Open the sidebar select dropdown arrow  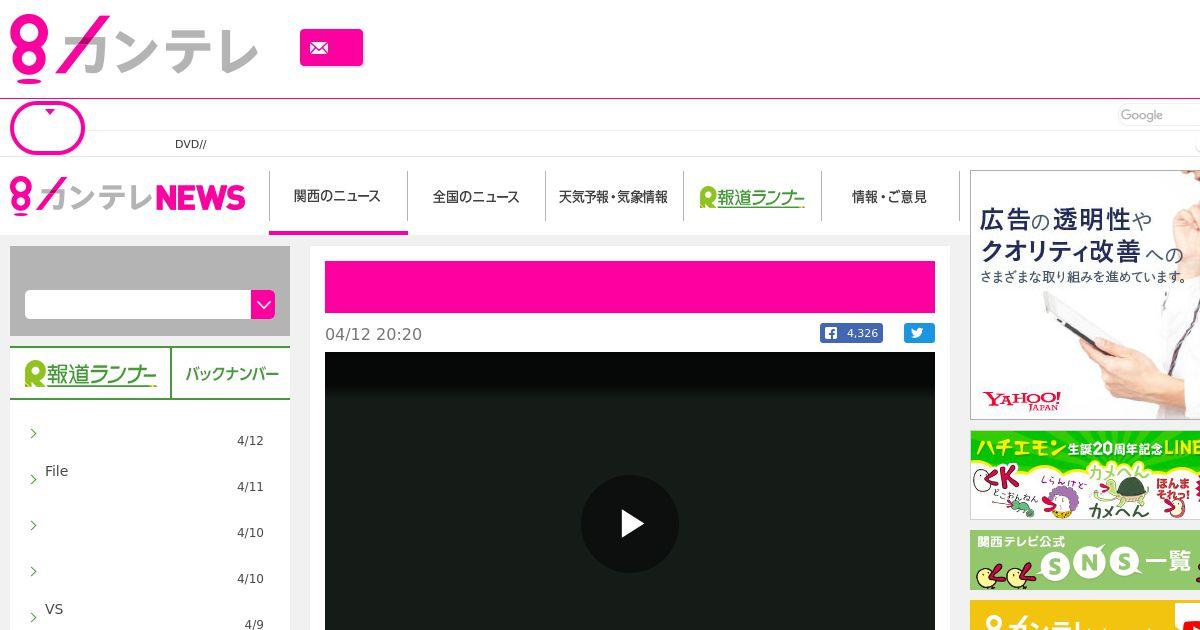[263, 305]
